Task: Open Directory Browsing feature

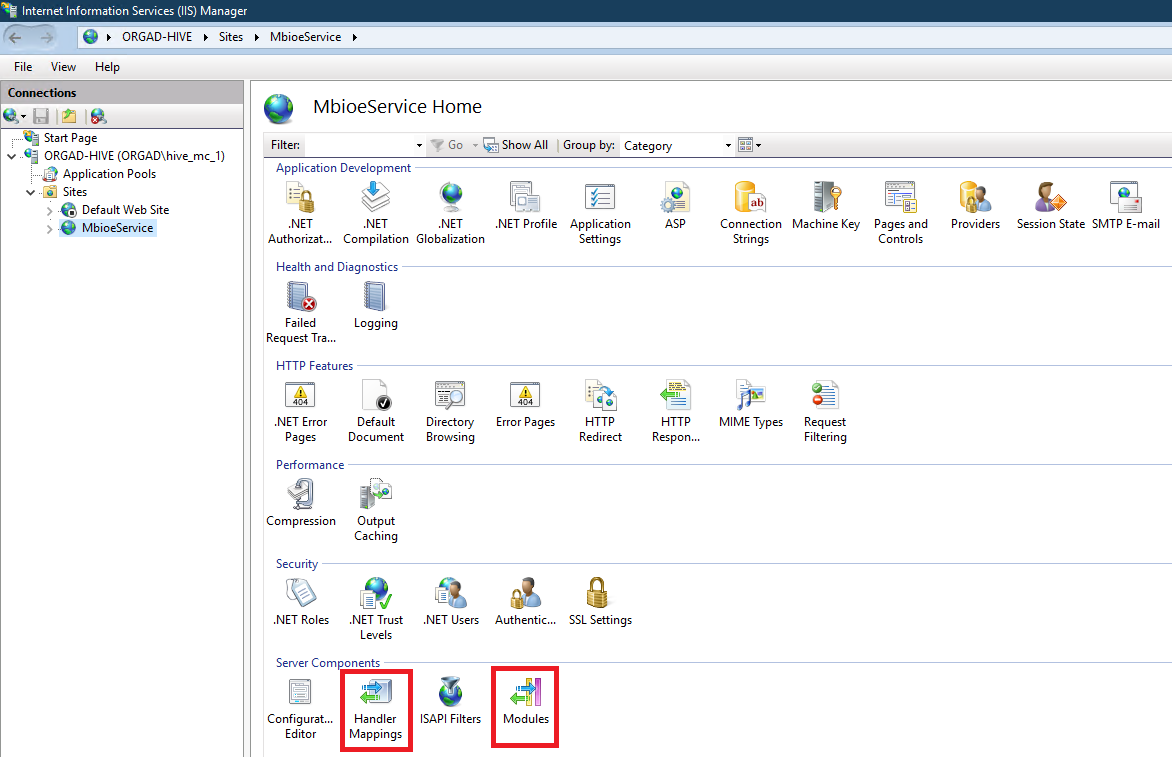Action: coord(450,411)
